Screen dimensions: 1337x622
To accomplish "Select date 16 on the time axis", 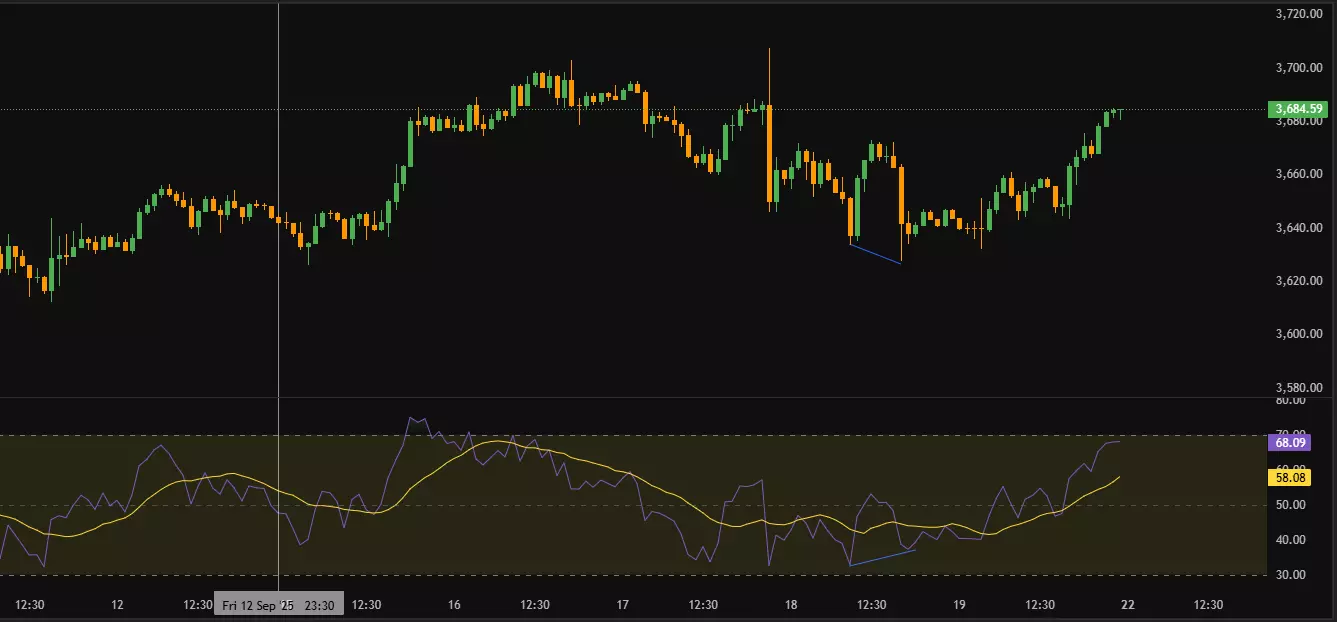I will (x=454, y=605).
